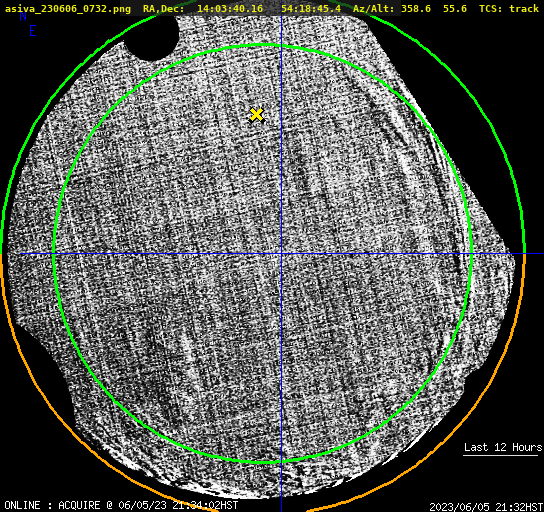This screenshot has width=544, height=512.
Task: Click the asiva_230606_0732.png filename label
Action: coord(68,8)
